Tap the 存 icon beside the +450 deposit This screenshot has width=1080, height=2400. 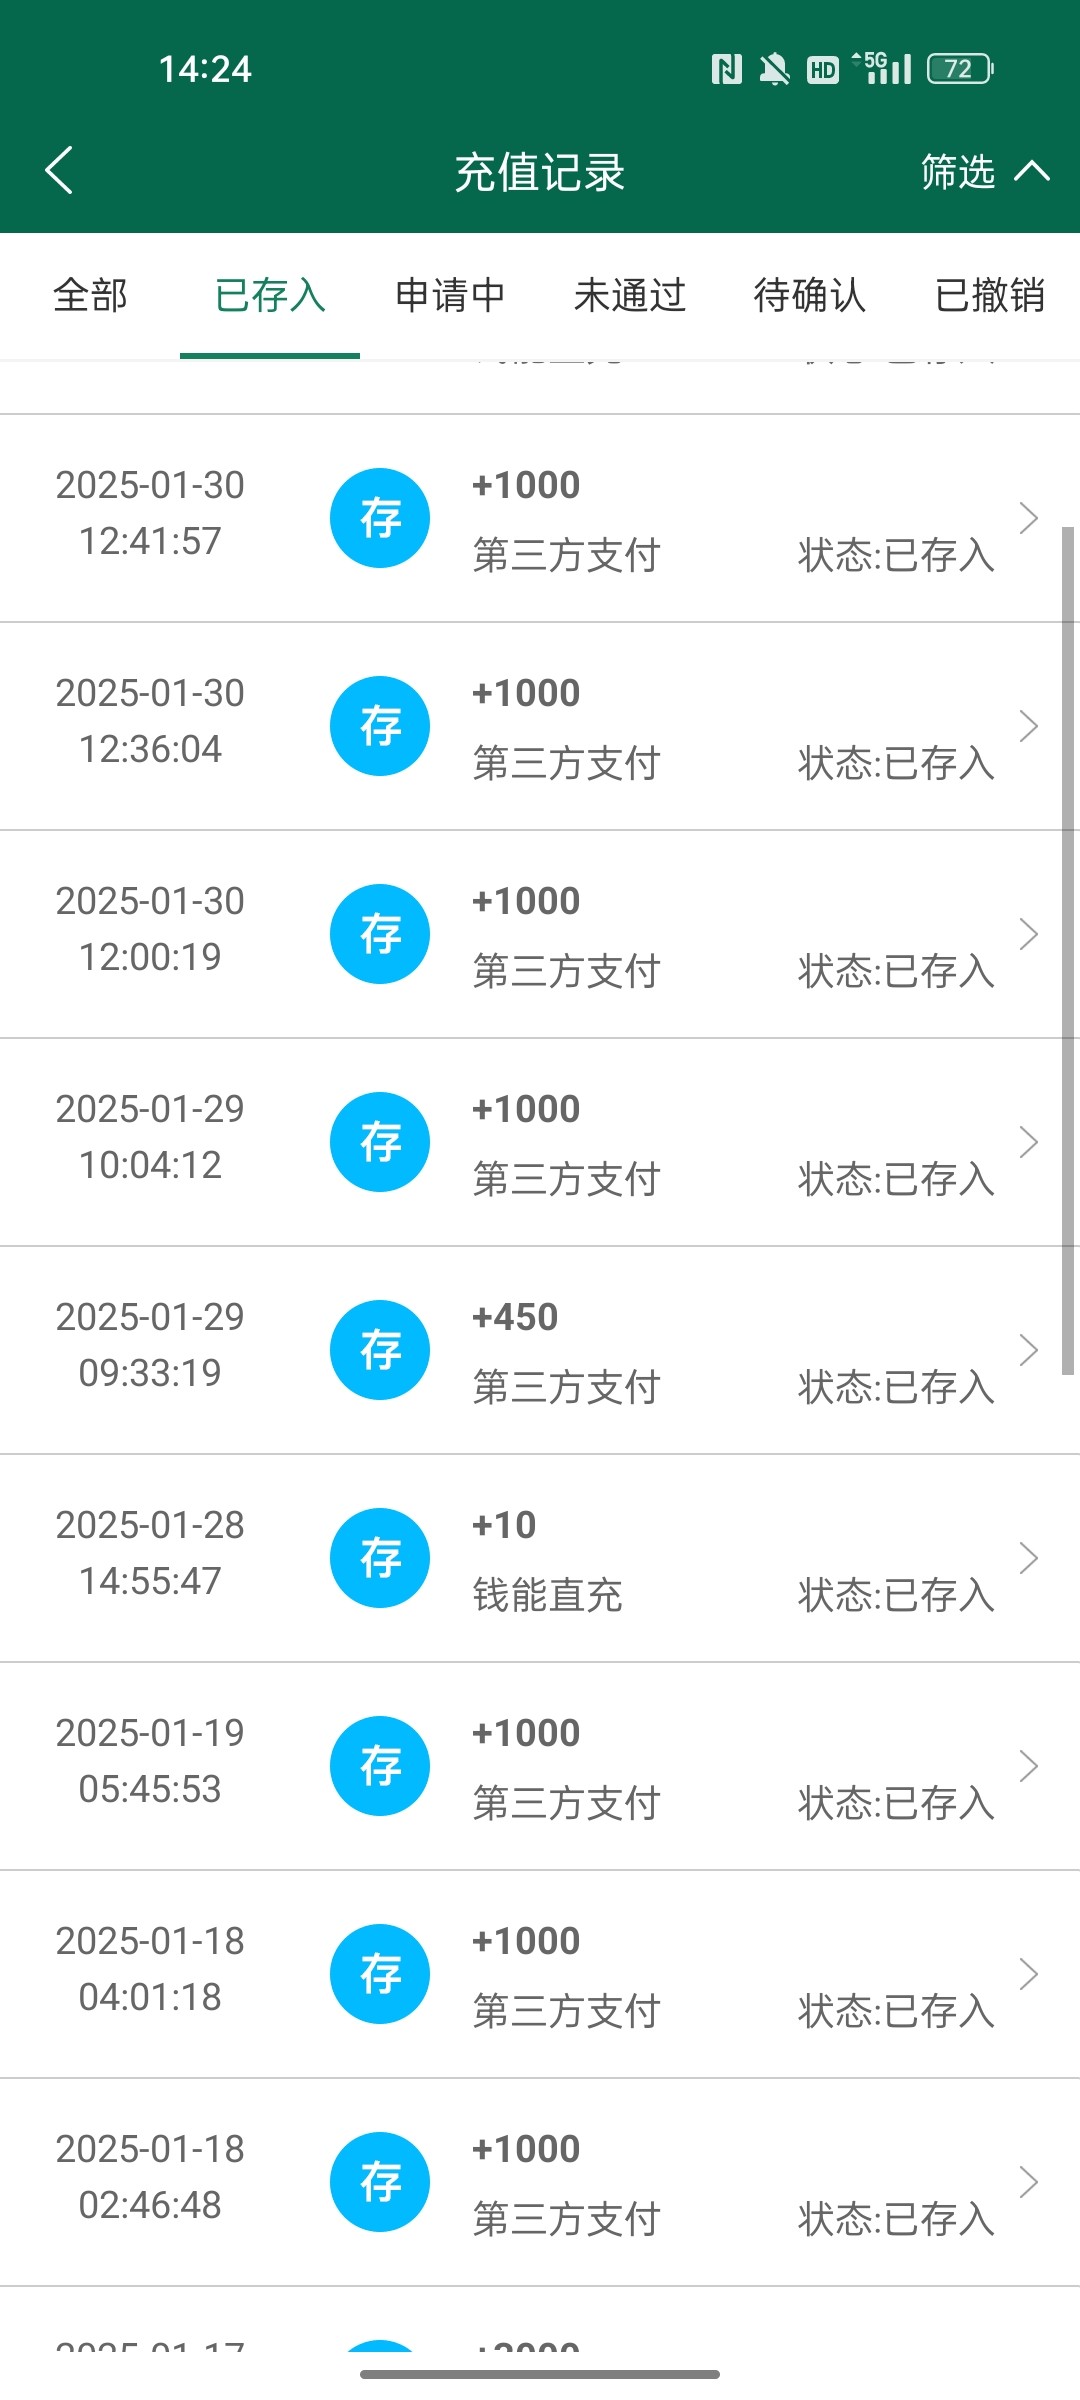pyautogui.click(x=380, y=1350)
